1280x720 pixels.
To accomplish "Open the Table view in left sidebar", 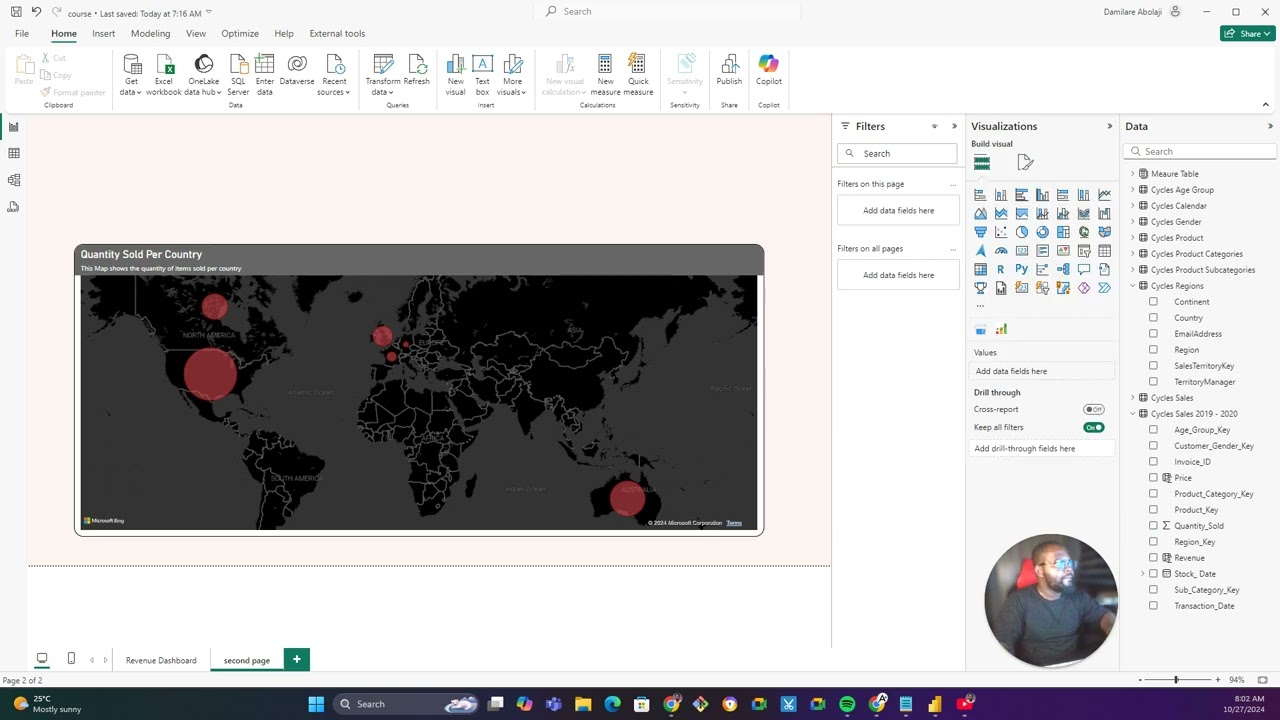I will pos(14,153).
